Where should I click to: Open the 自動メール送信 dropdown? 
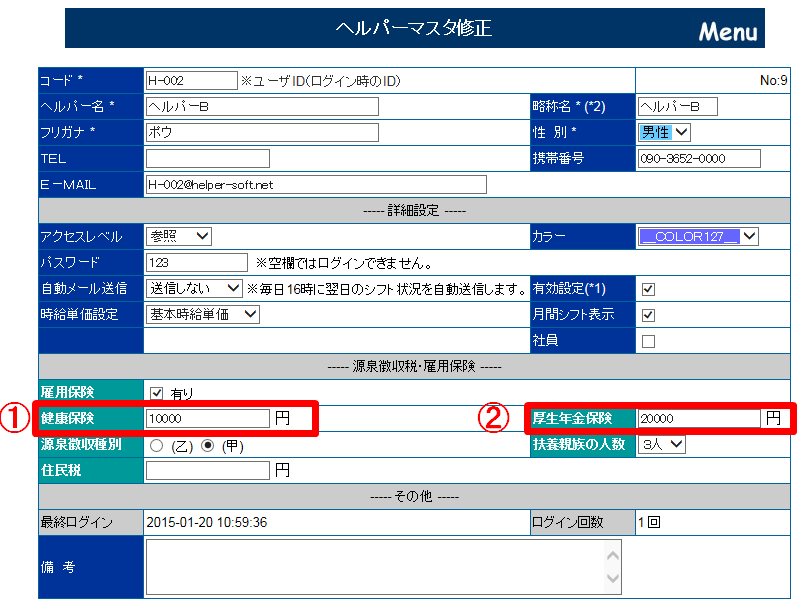[194, 289]
